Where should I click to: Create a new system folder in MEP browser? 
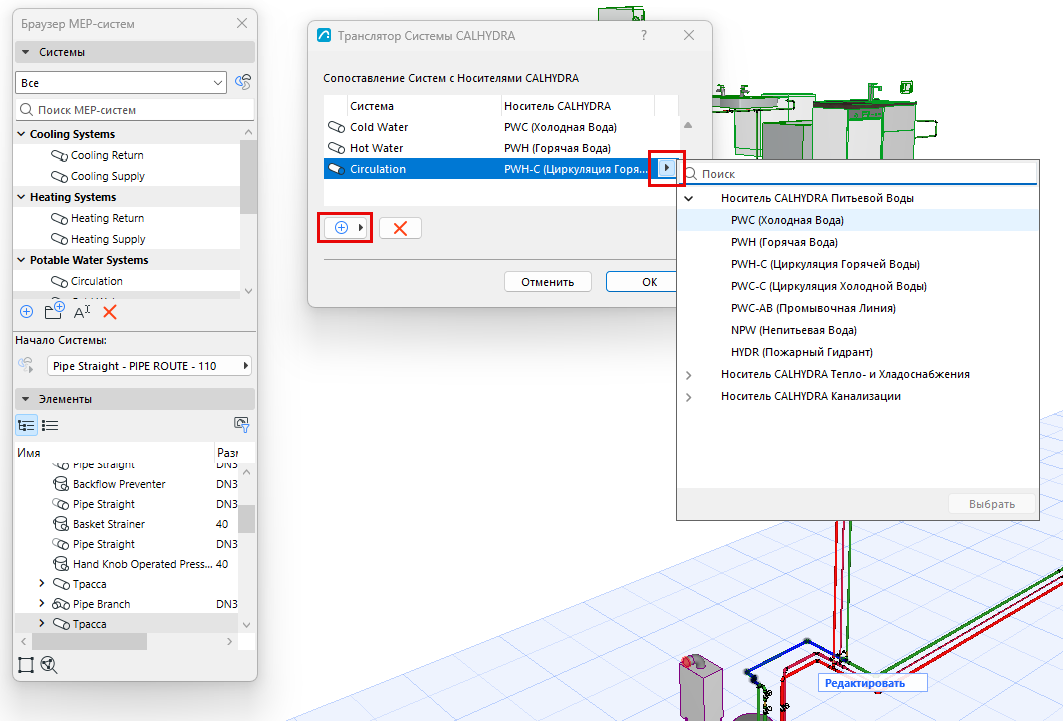click(54, 311)
